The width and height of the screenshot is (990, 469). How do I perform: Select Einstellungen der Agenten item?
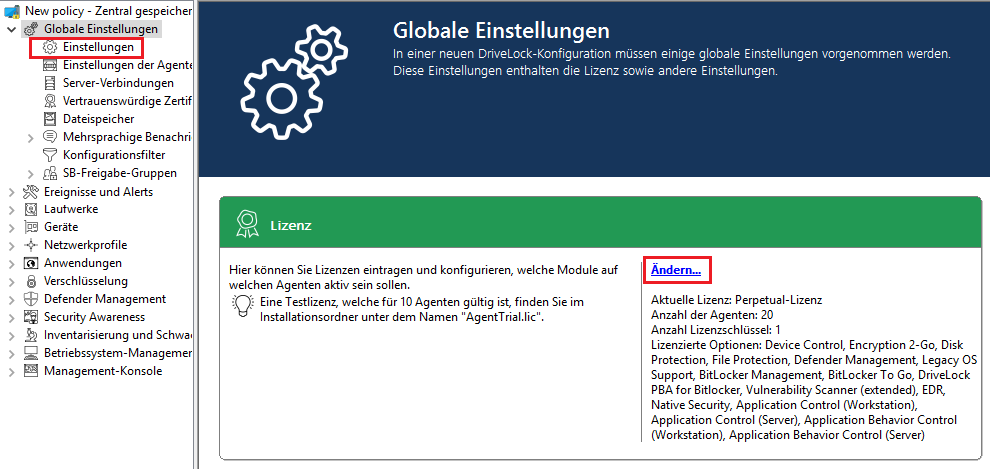click(127, 65)
